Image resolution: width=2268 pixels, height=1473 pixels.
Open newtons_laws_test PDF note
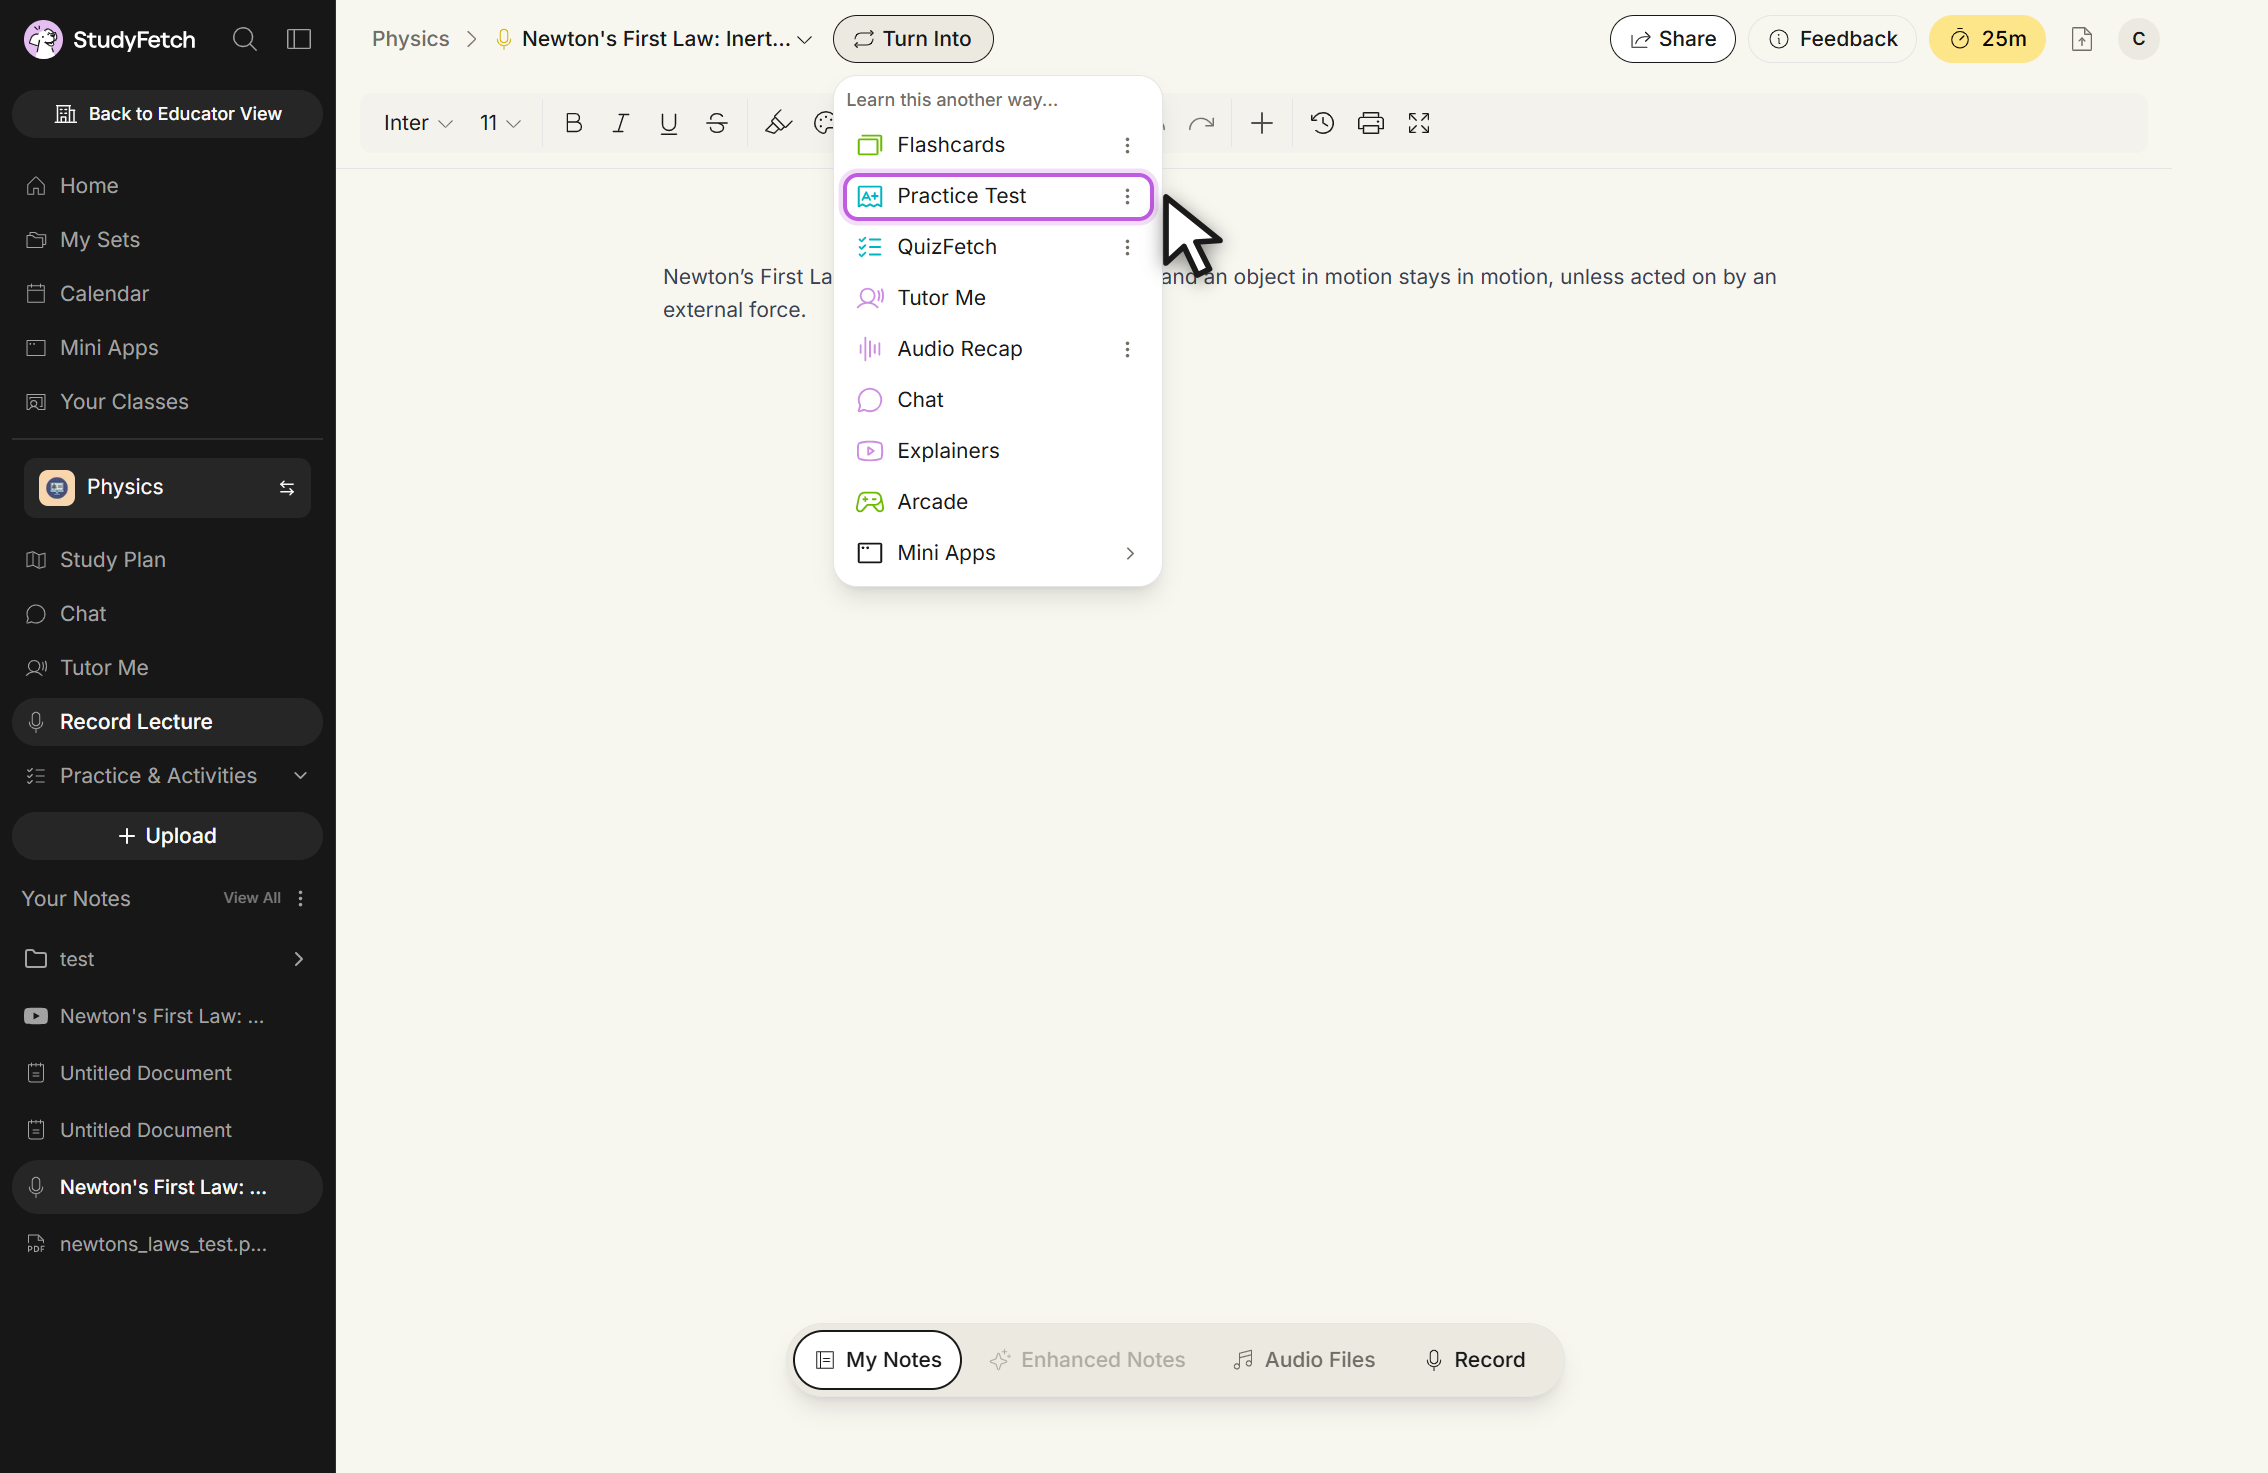167,1244
